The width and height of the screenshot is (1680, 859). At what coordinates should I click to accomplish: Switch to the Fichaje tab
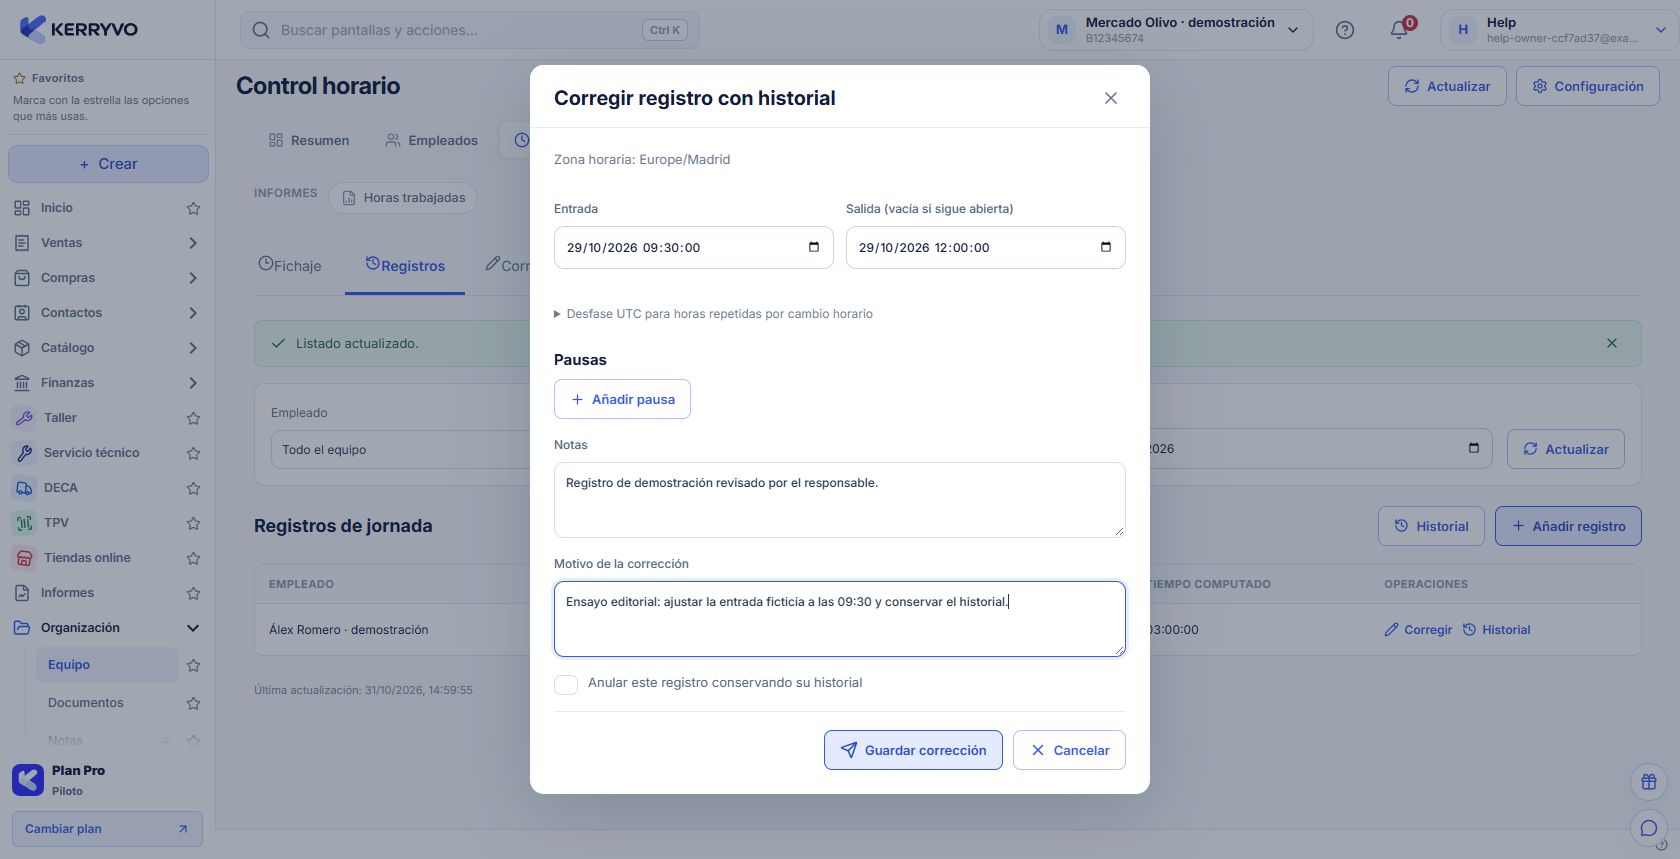click(x=290, y=265)
